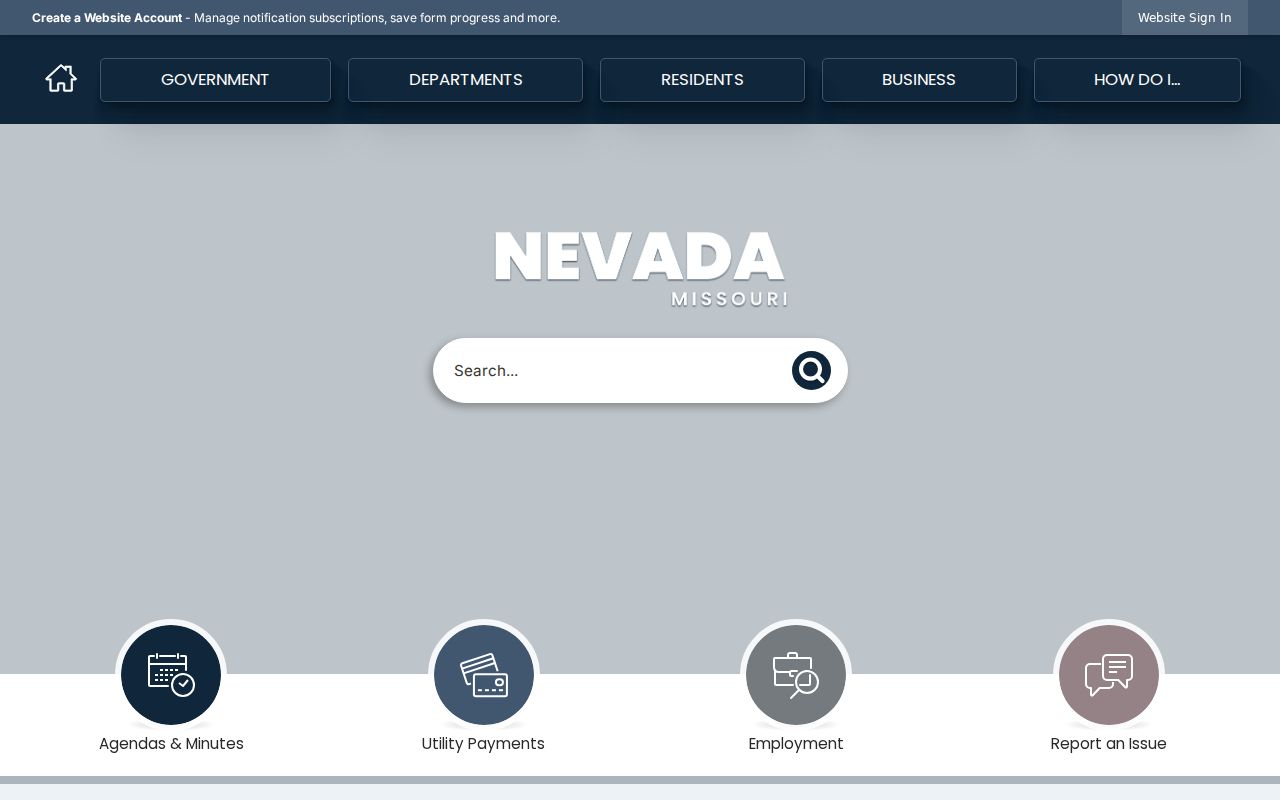
Task: Click the Utility Payments text label
Action: point(483,744)
